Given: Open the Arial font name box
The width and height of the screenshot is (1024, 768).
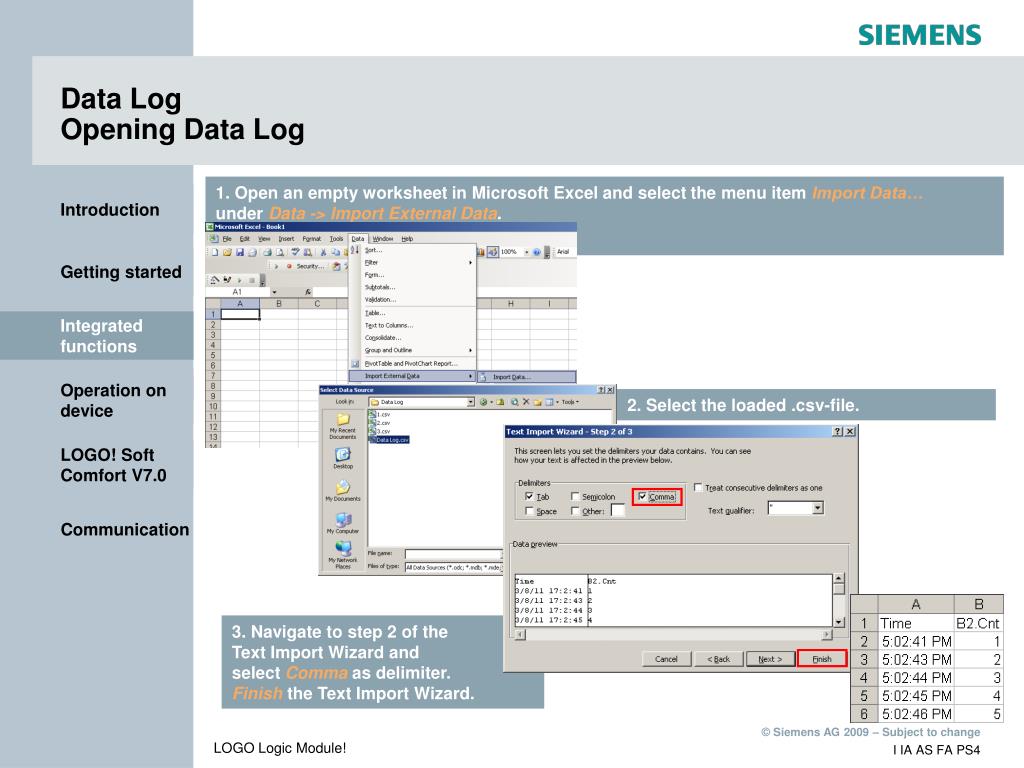Looking at the screenshot, I should click(x=566, y=252).
